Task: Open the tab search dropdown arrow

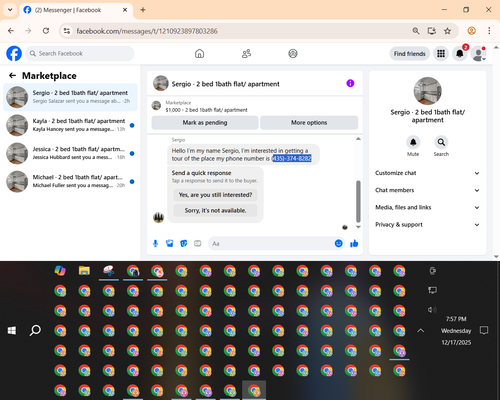Action: coord(10,10)
